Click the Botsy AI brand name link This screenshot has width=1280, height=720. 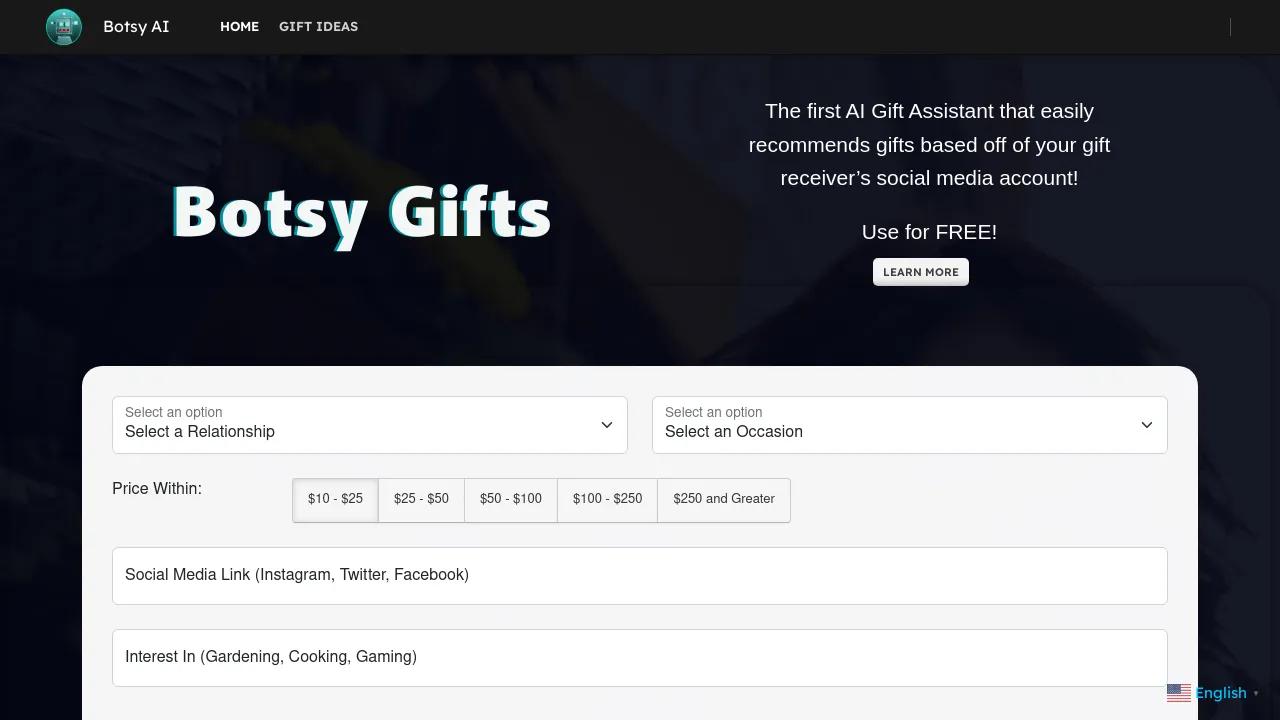(x=136, y=27)
